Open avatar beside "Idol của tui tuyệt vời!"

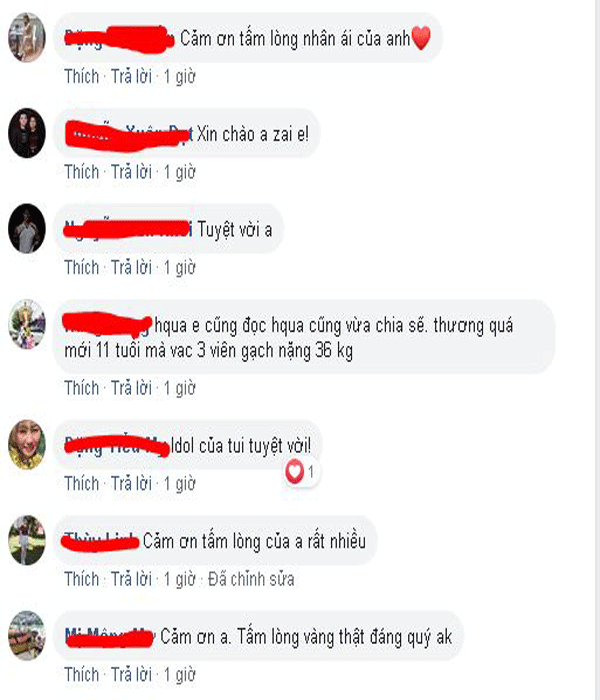(x=27, y=445)
